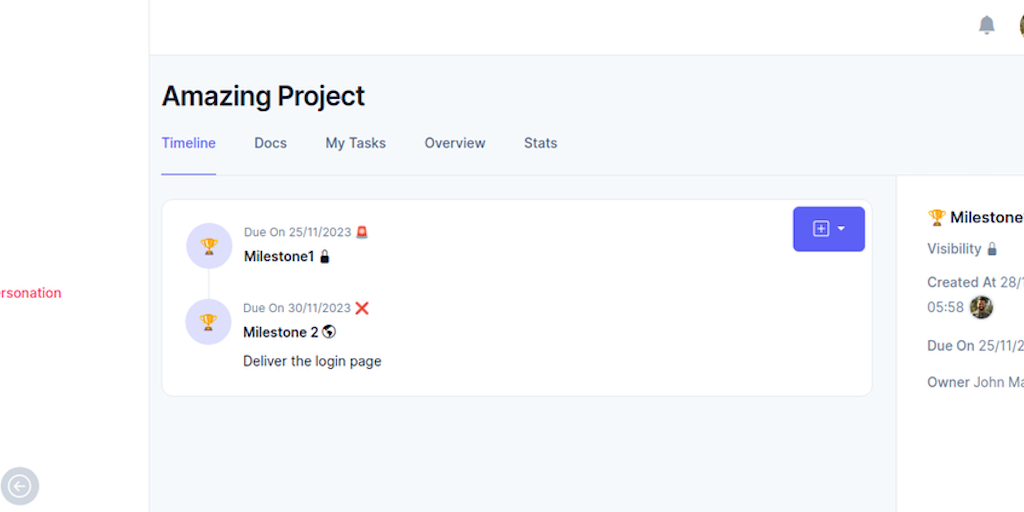Open the purple add item dropdown

tap(828, 229)
